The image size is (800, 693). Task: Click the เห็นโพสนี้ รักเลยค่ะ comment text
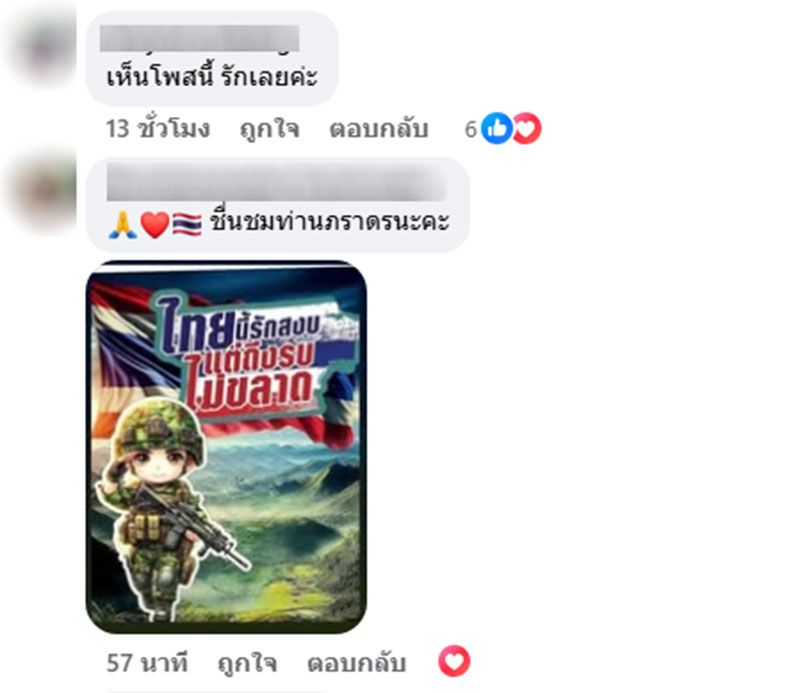coord(212,77)
